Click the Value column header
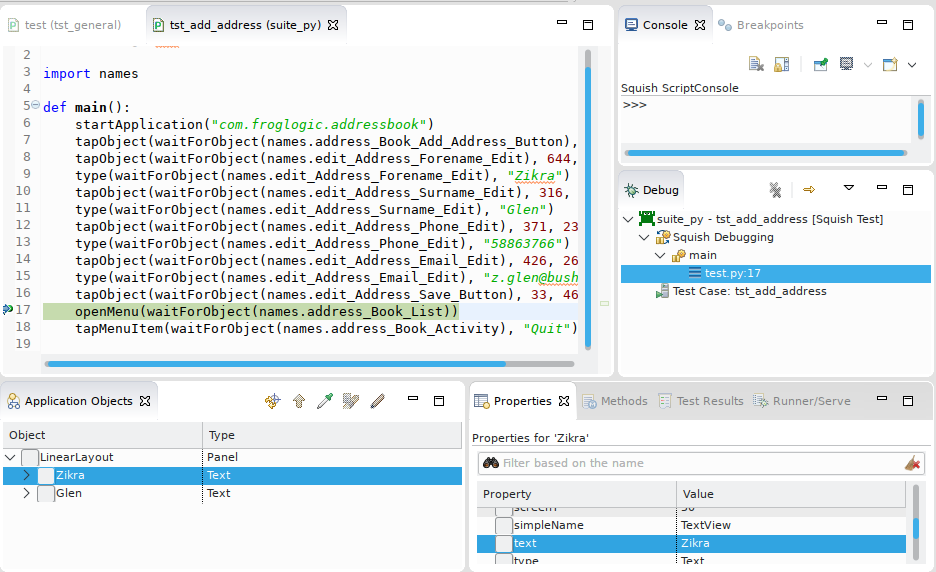The width and height of the screenshot is (936, 572). pyautogui.click(x=791, y=494)
